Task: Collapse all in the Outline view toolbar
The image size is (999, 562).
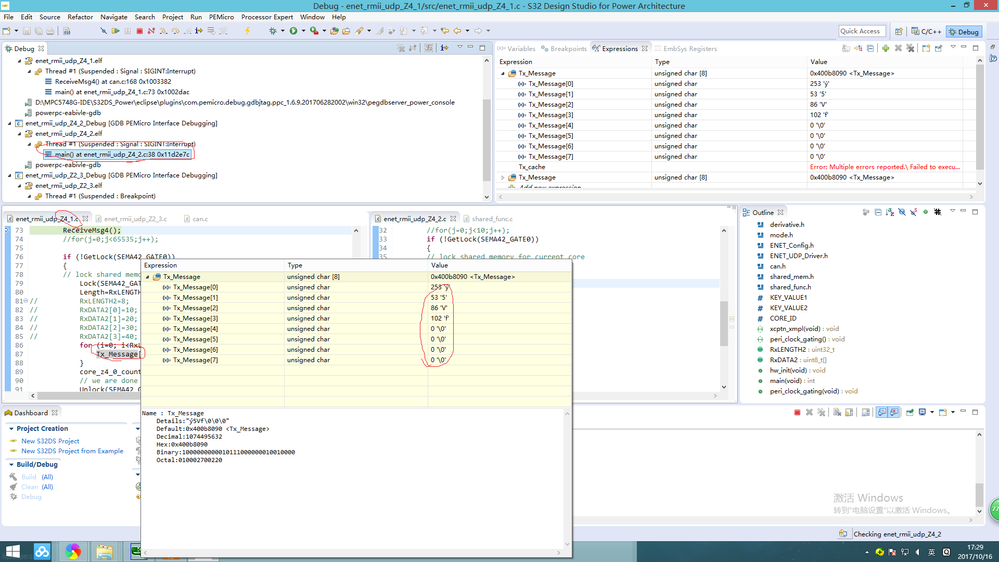Action: pos(878,212)
